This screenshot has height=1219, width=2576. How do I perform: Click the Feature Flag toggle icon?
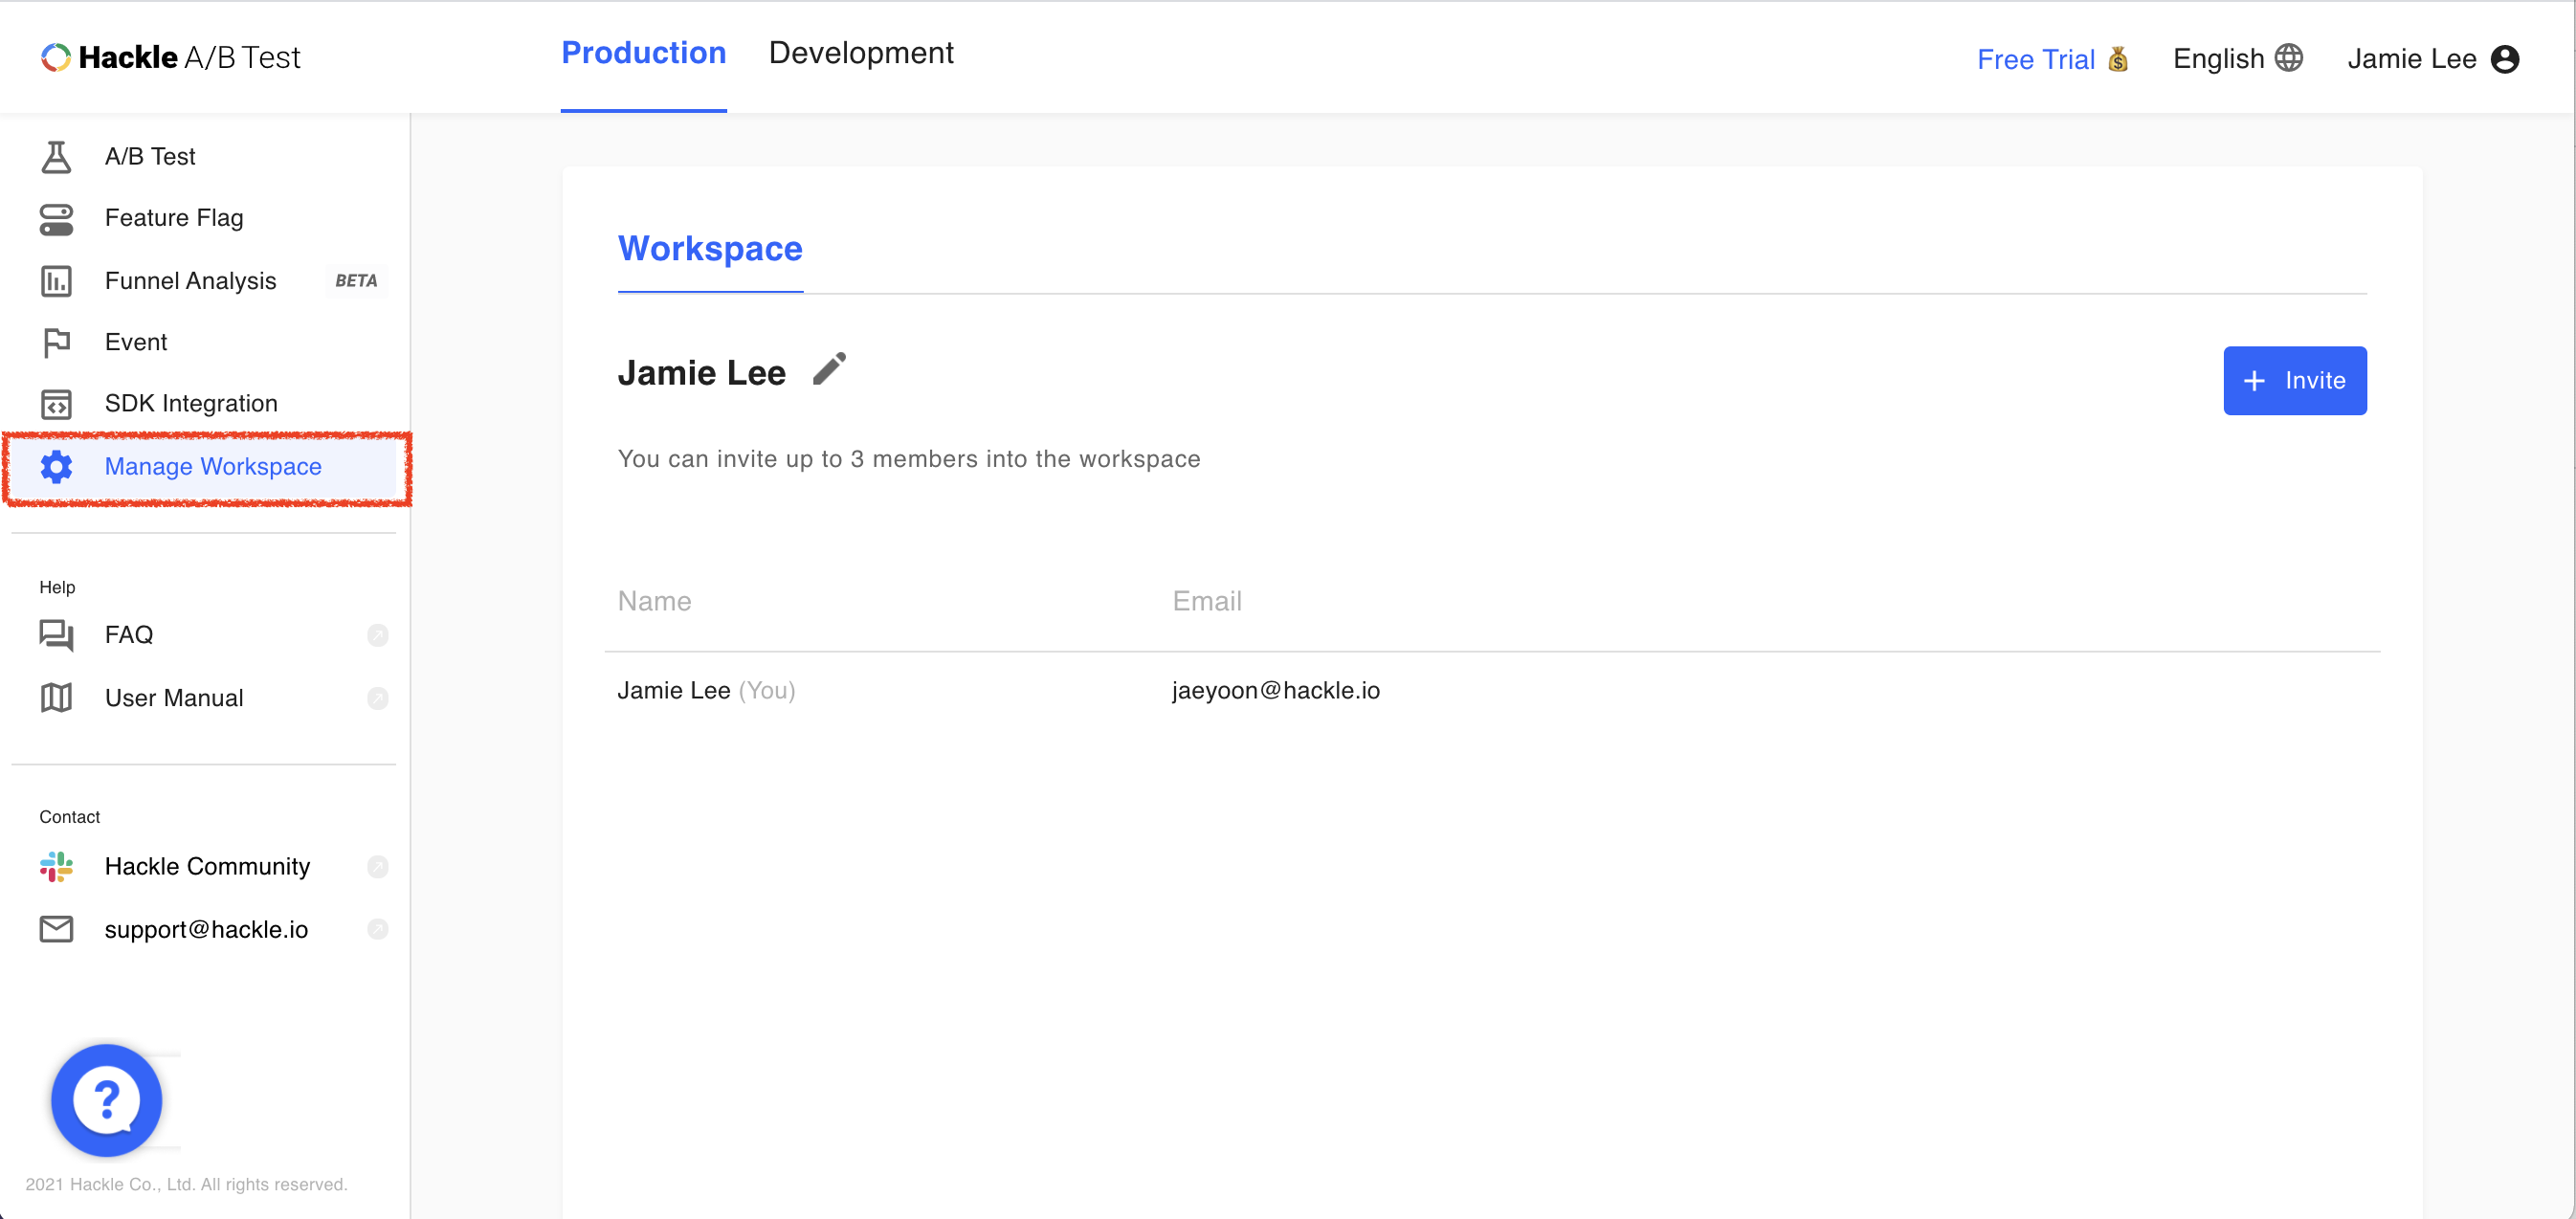56,219
